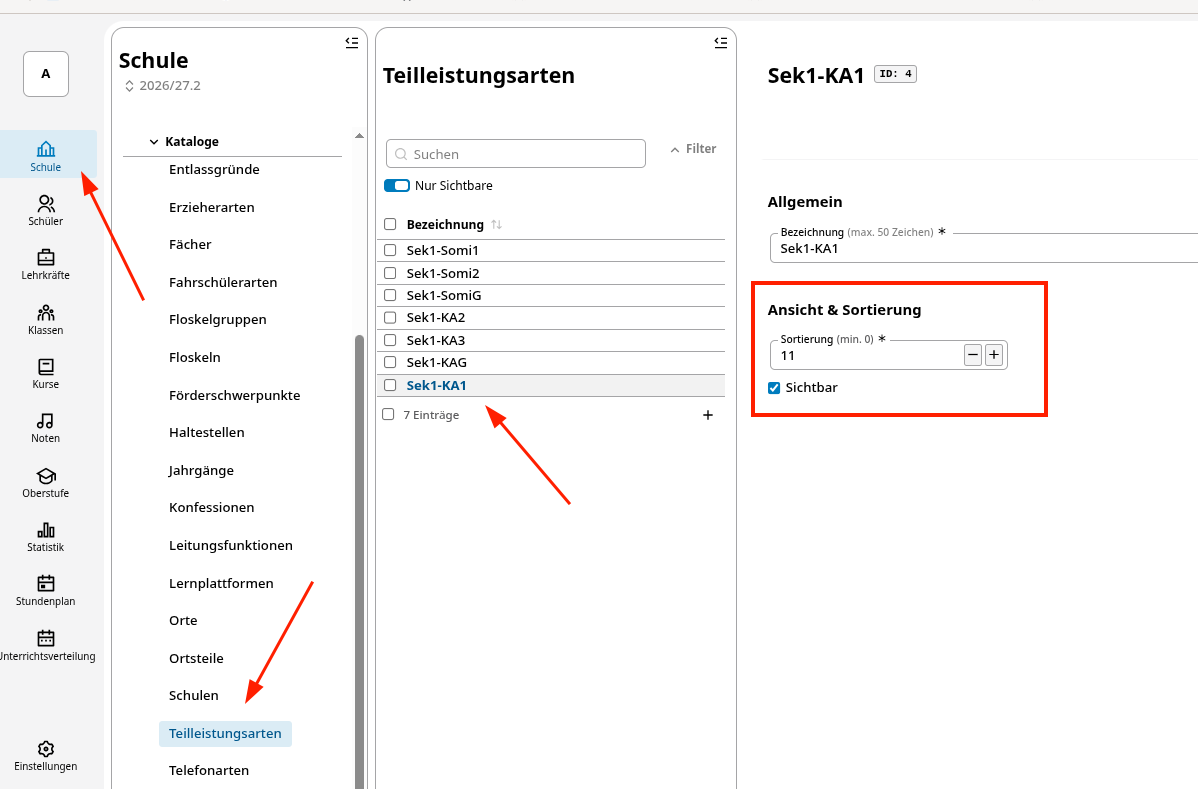The width and height of the screenshot is (1198, 789).
Task: Tick the checkbox for Sek1-KAG
Action: coord(390,362)
